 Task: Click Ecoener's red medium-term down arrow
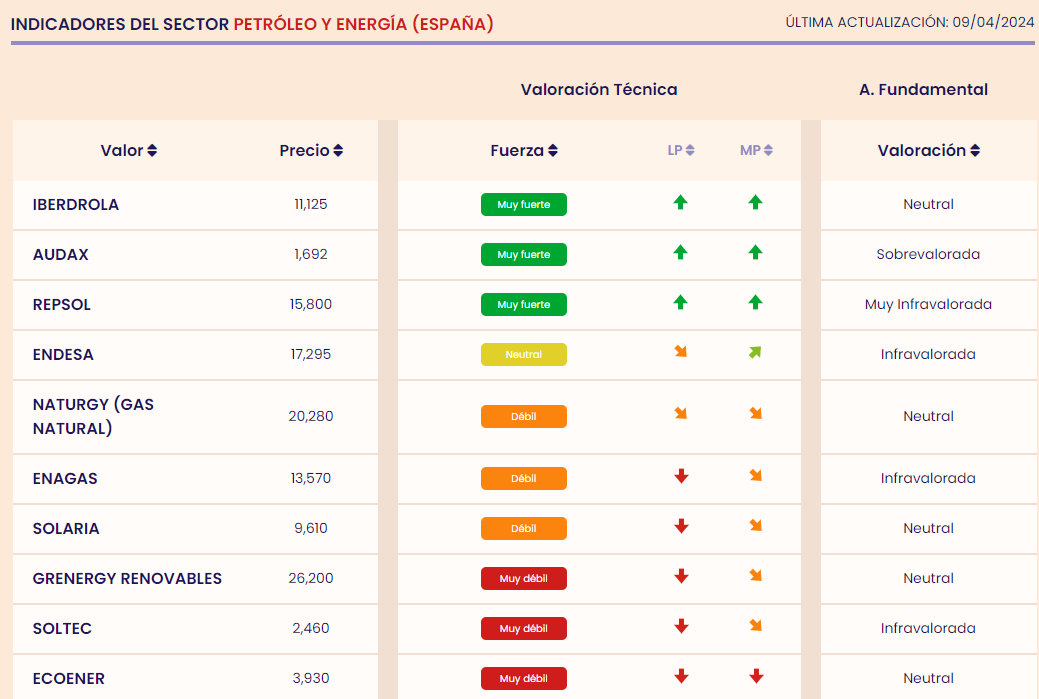756,677
